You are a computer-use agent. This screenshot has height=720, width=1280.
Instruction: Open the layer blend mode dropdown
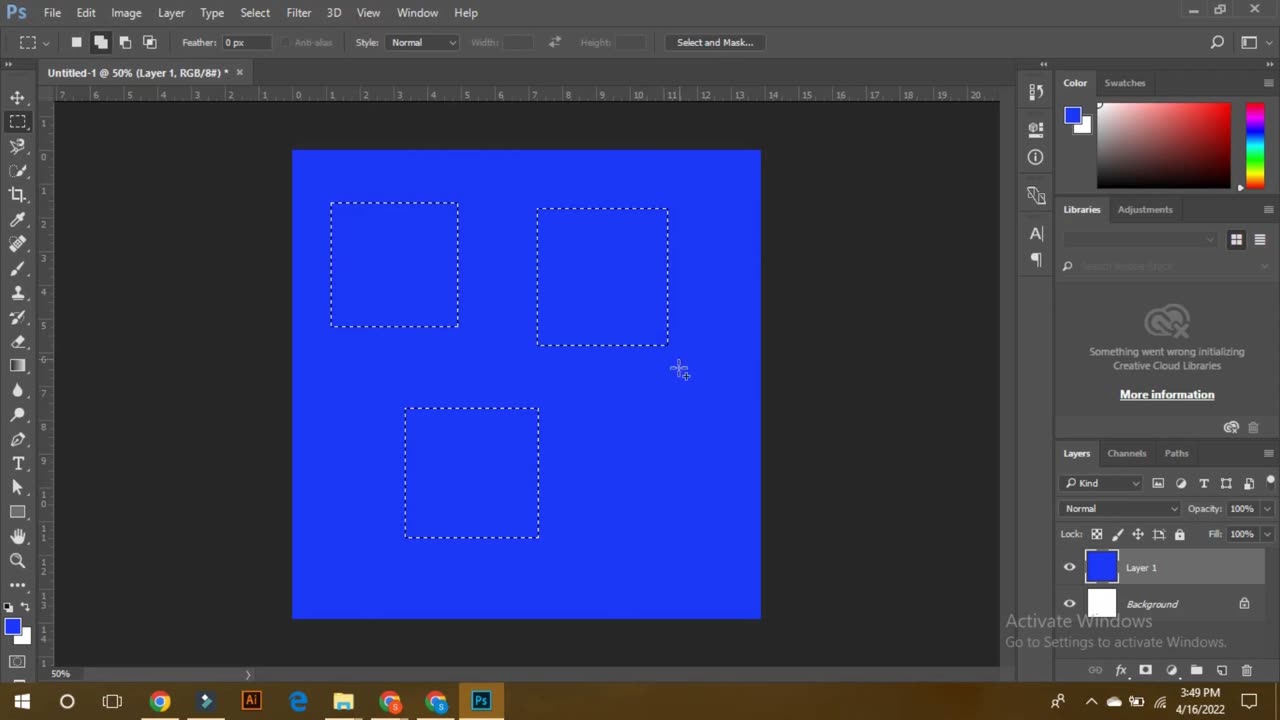[x=1121, y=508]
